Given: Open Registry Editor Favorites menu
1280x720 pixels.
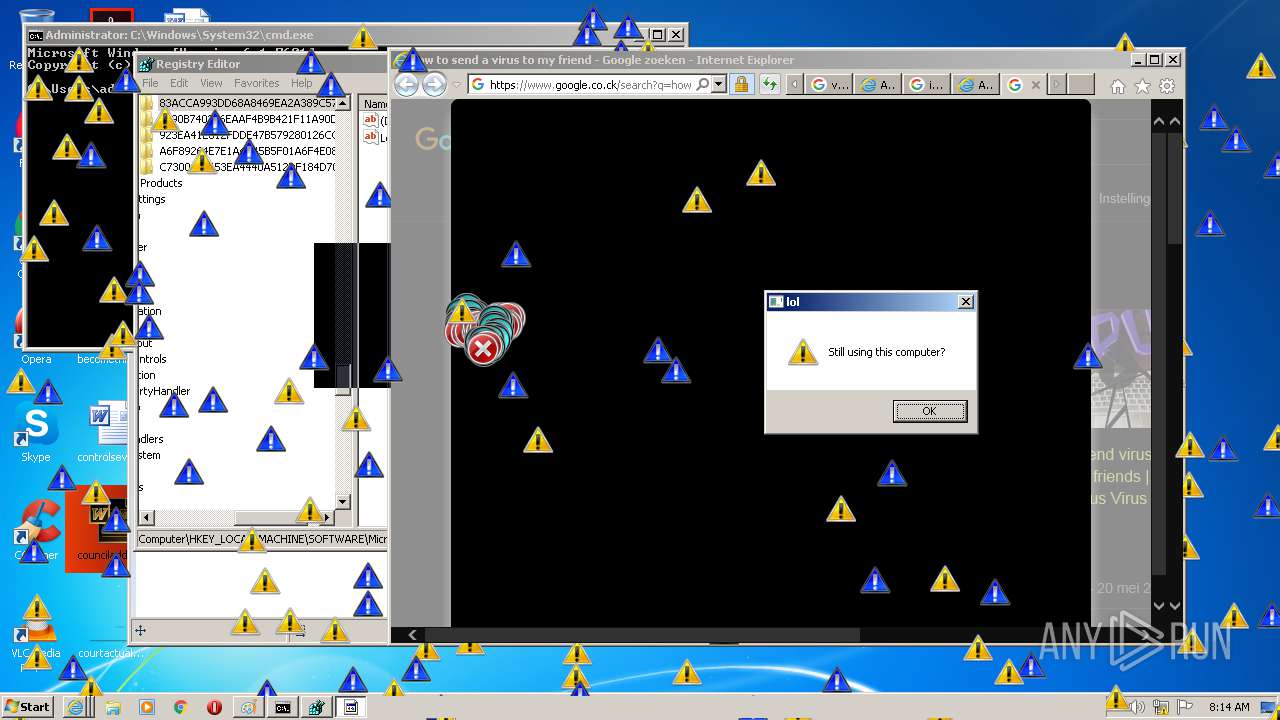Looking at the screenshot, I should pyautogui.click(x=257, y=83).
